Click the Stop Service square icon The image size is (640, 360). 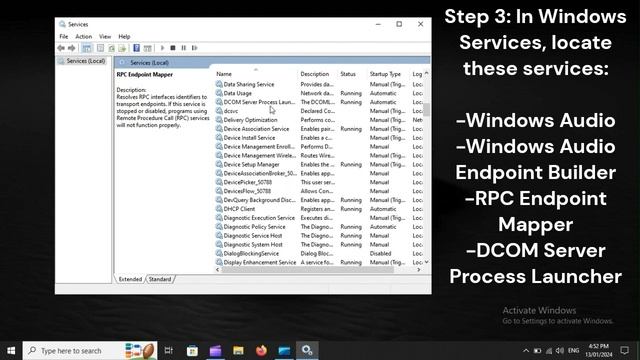coord(173,48)
